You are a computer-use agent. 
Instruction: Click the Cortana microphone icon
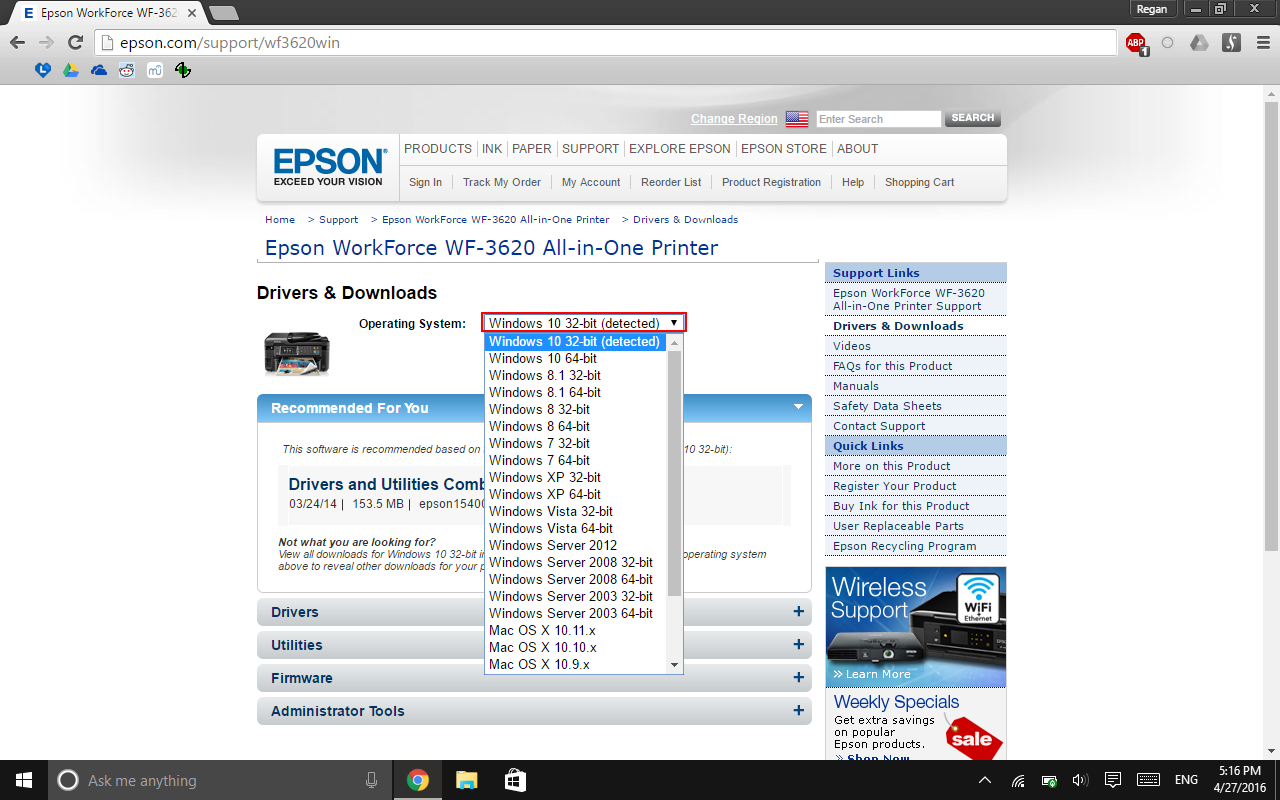pos(372,780)
